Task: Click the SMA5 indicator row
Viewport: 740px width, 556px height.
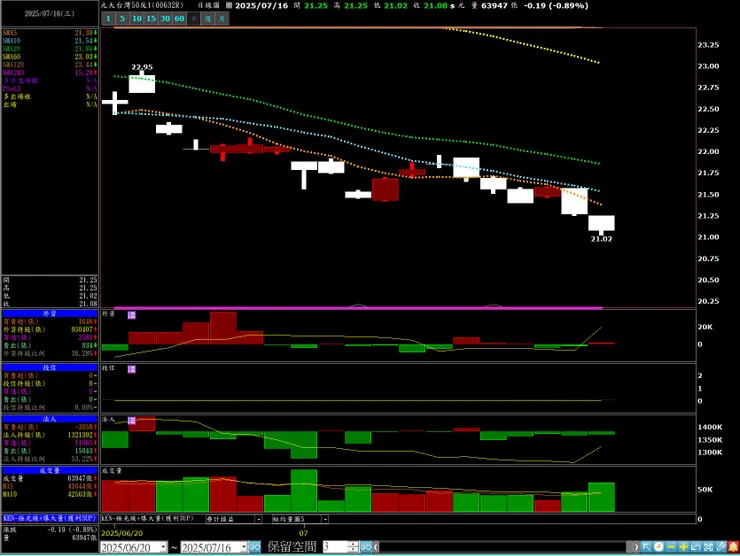Action: click(50, 33)
